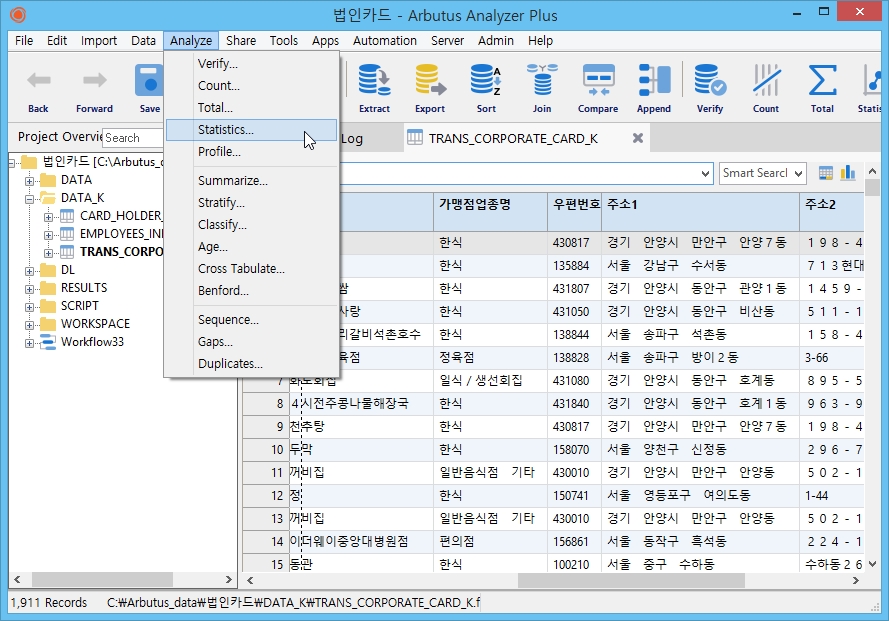Viewport: 889px width, 621px height.
Task: Expand the EMPLOYEES_INFO table node
Action: [x=48, y=235]
